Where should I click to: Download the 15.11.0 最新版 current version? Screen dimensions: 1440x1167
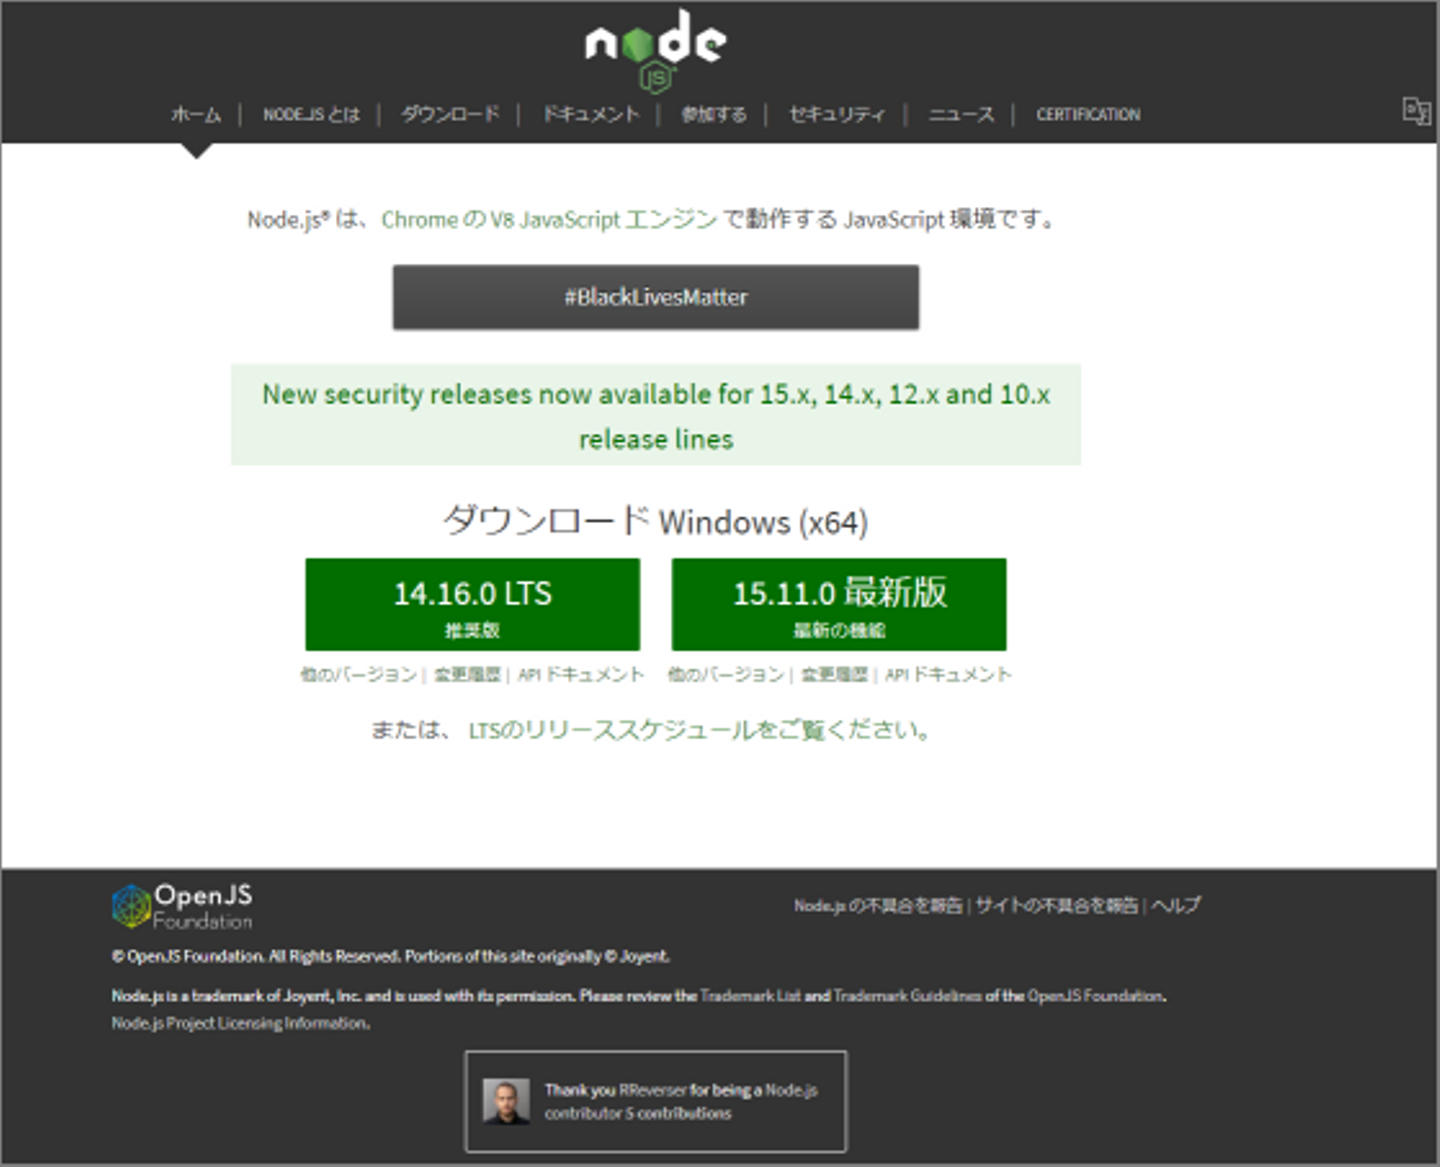click(839, 605)
